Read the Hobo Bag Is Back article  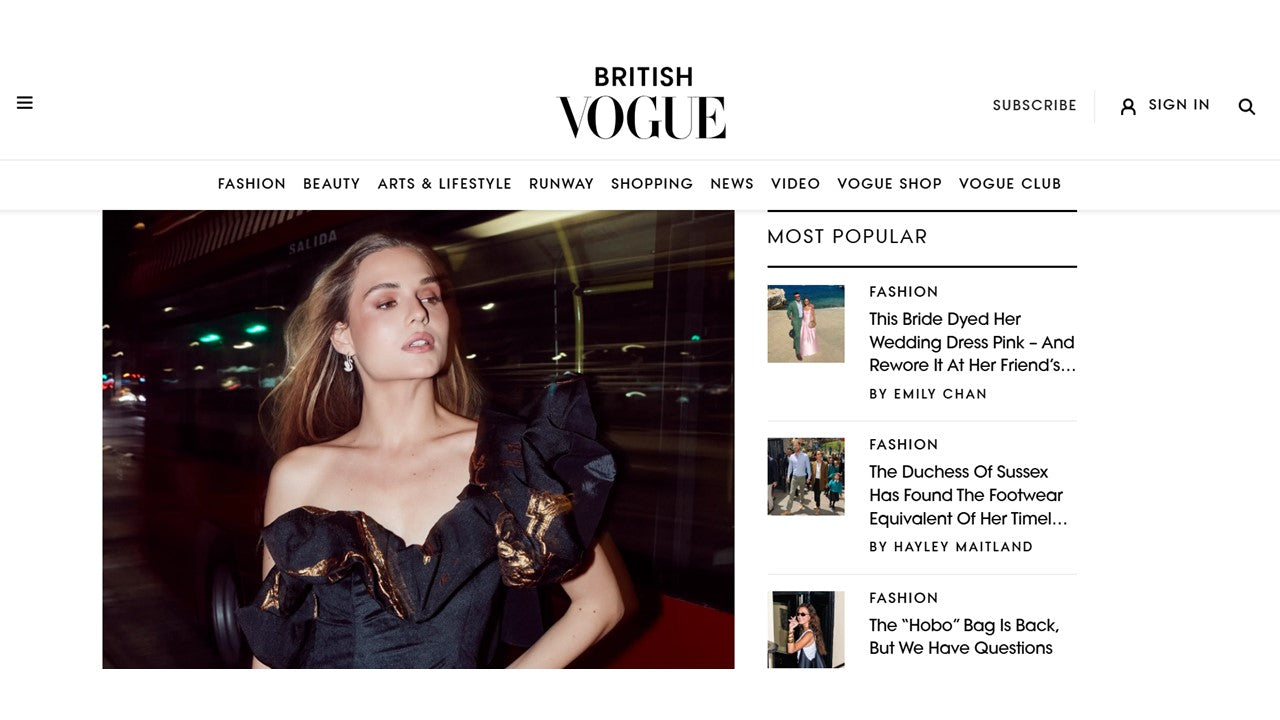click(964, 636)
